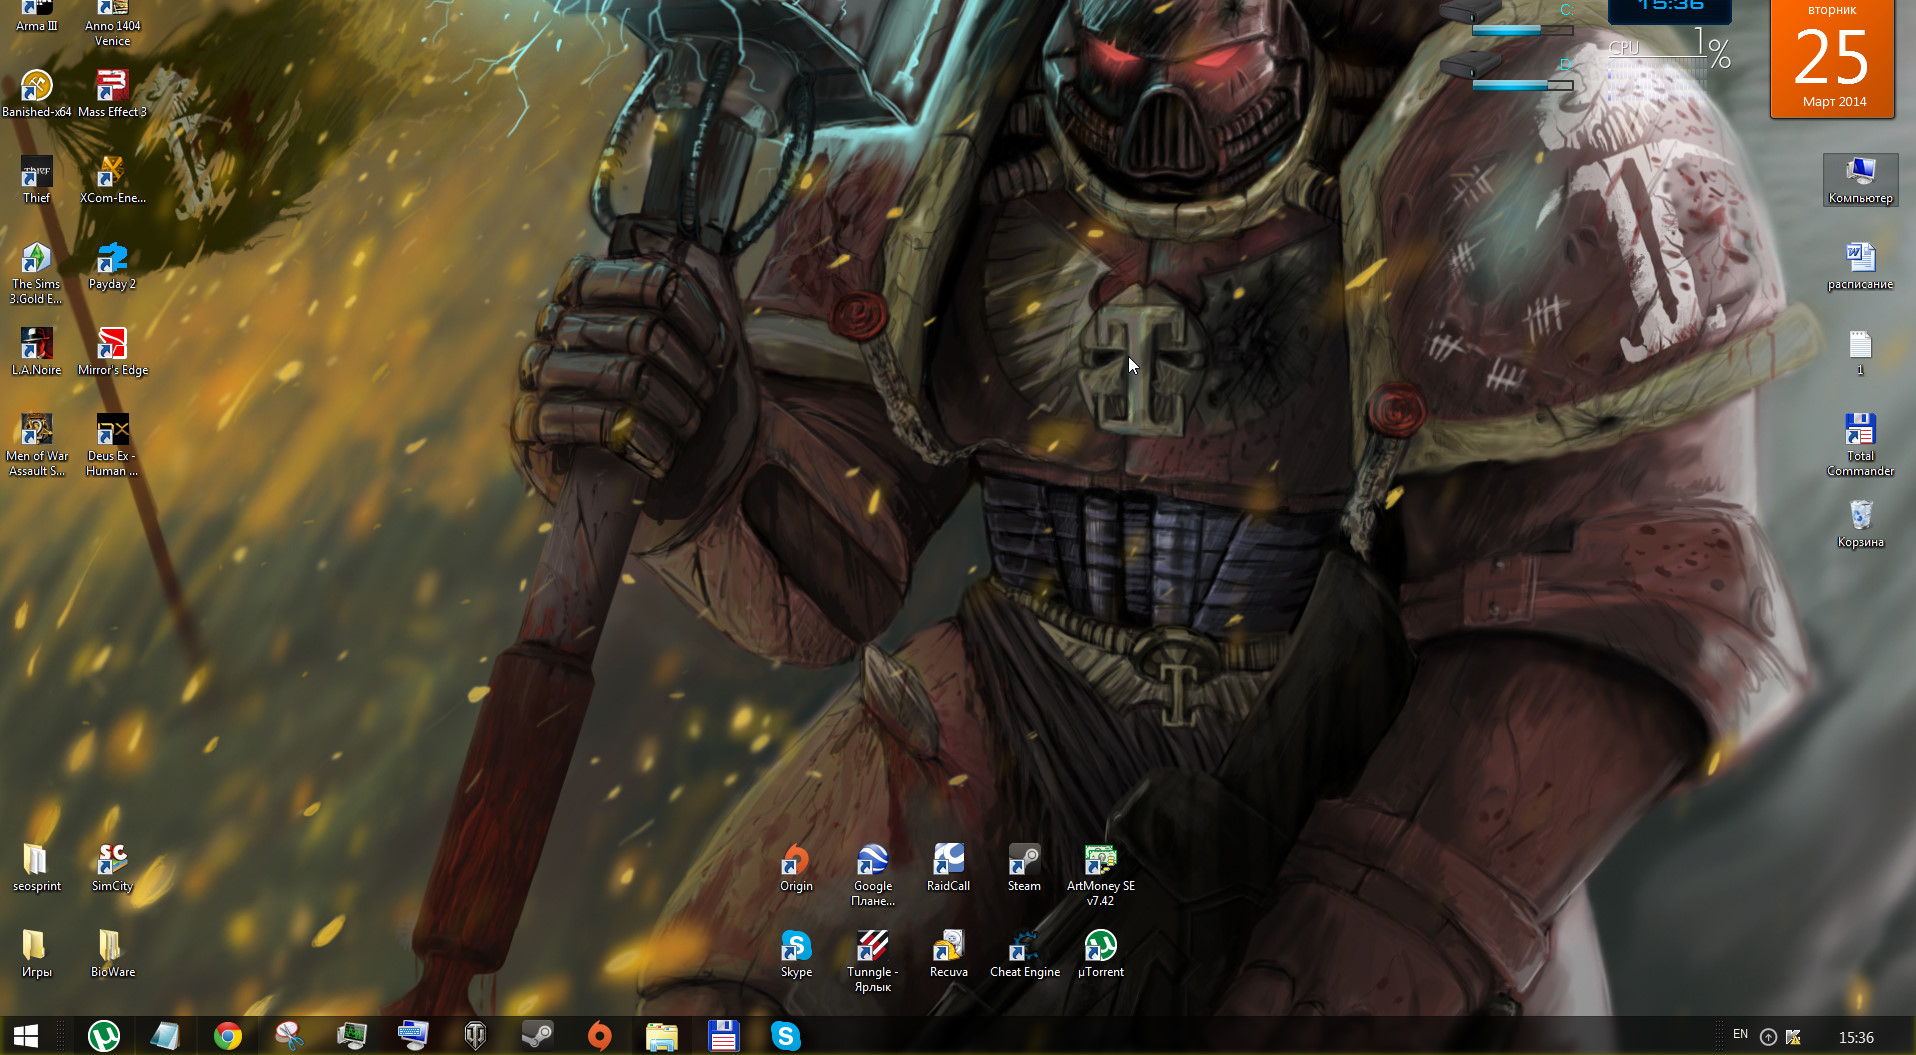Image resolution: width=1916 pixels, height=1055 pixels.
Task: Select the Skype desktop shortcut
Action: coord(797,955)
